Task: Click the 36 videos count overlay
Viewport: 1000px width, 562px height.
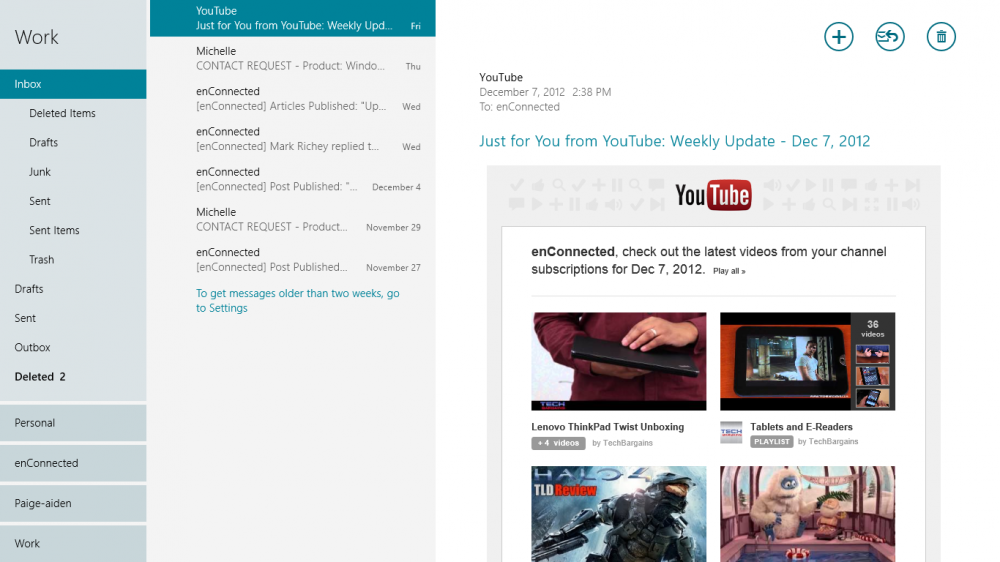Action: point(872,329)
